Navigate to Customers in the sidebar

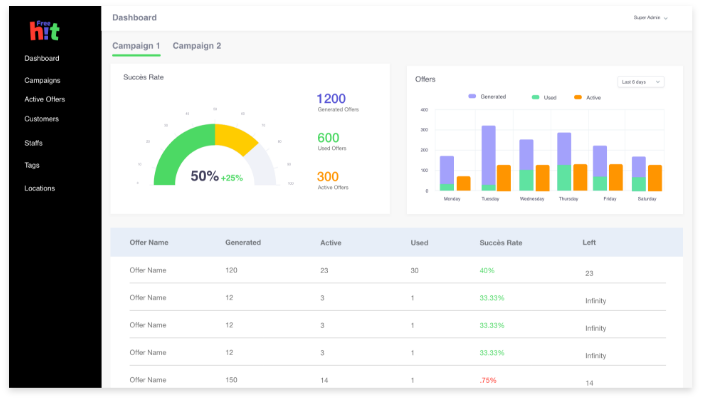tap(42, 119)
